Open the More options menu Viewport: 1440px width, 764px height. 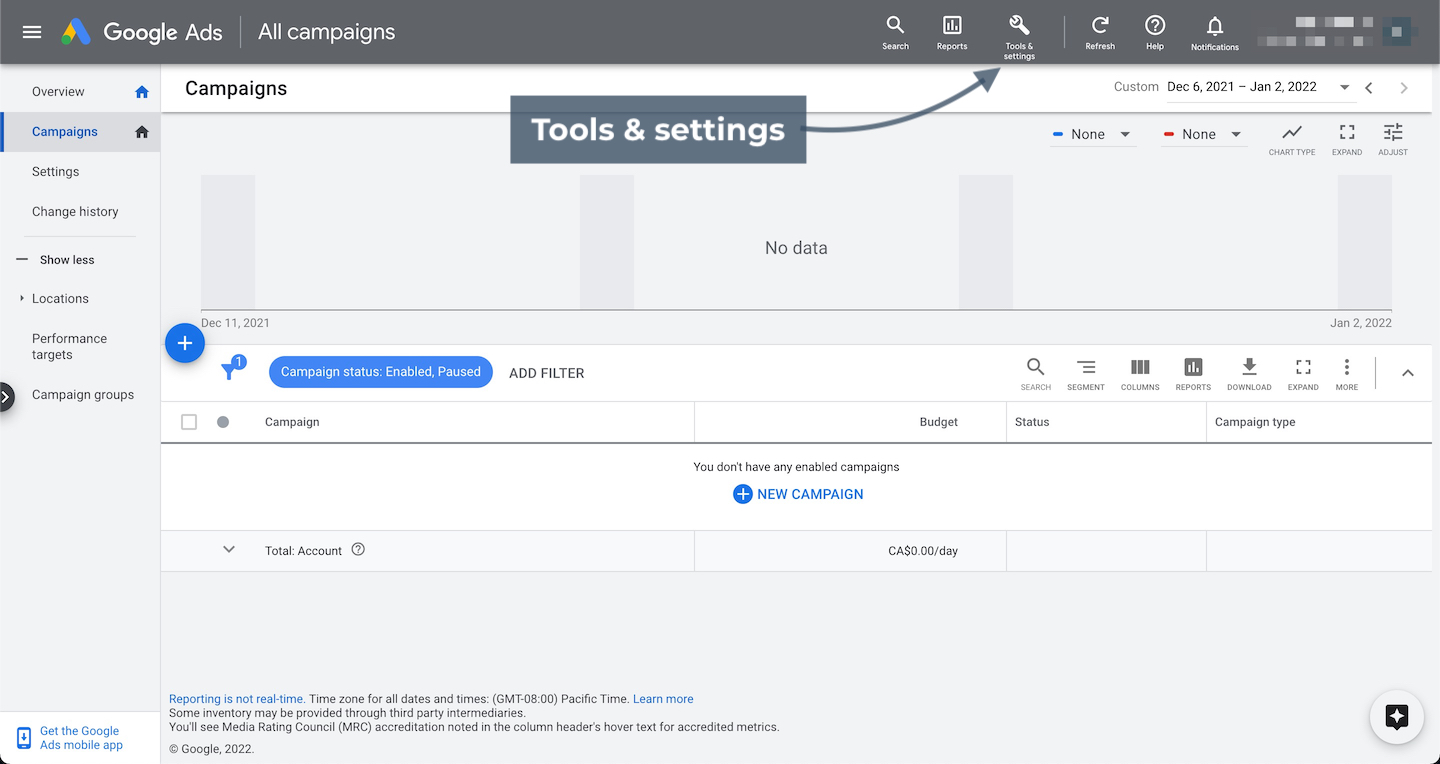(1347, 374)
